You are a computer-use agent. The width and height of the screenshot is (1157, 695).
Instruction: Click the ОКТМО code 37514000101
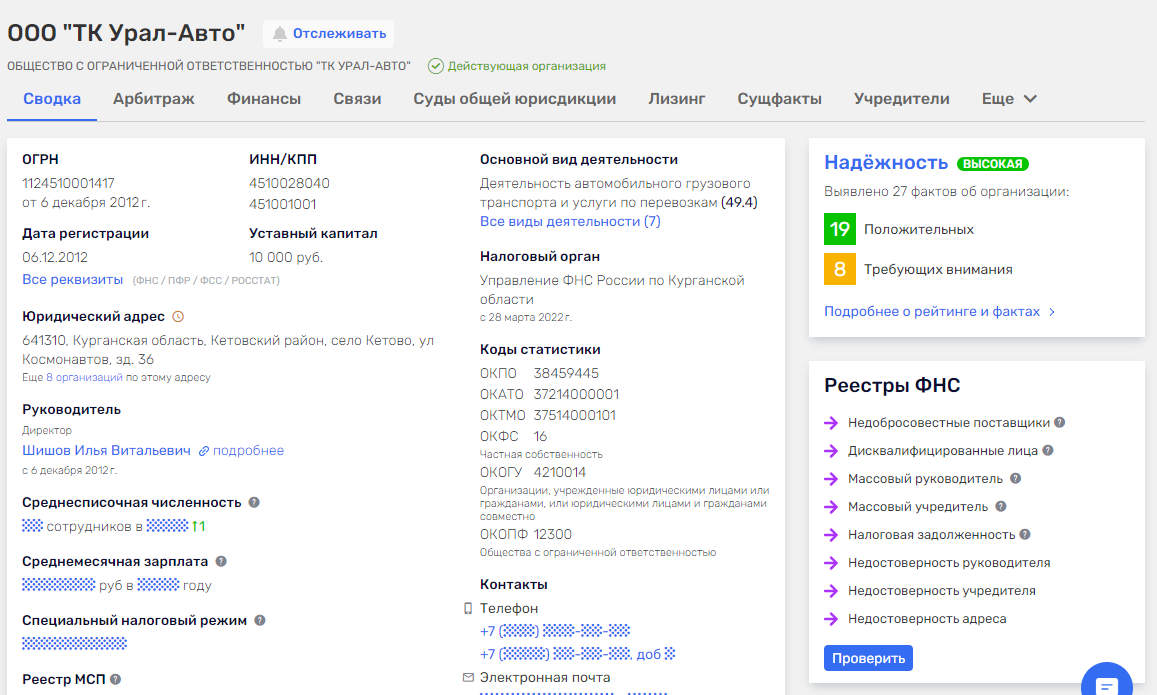click(574, 415)
